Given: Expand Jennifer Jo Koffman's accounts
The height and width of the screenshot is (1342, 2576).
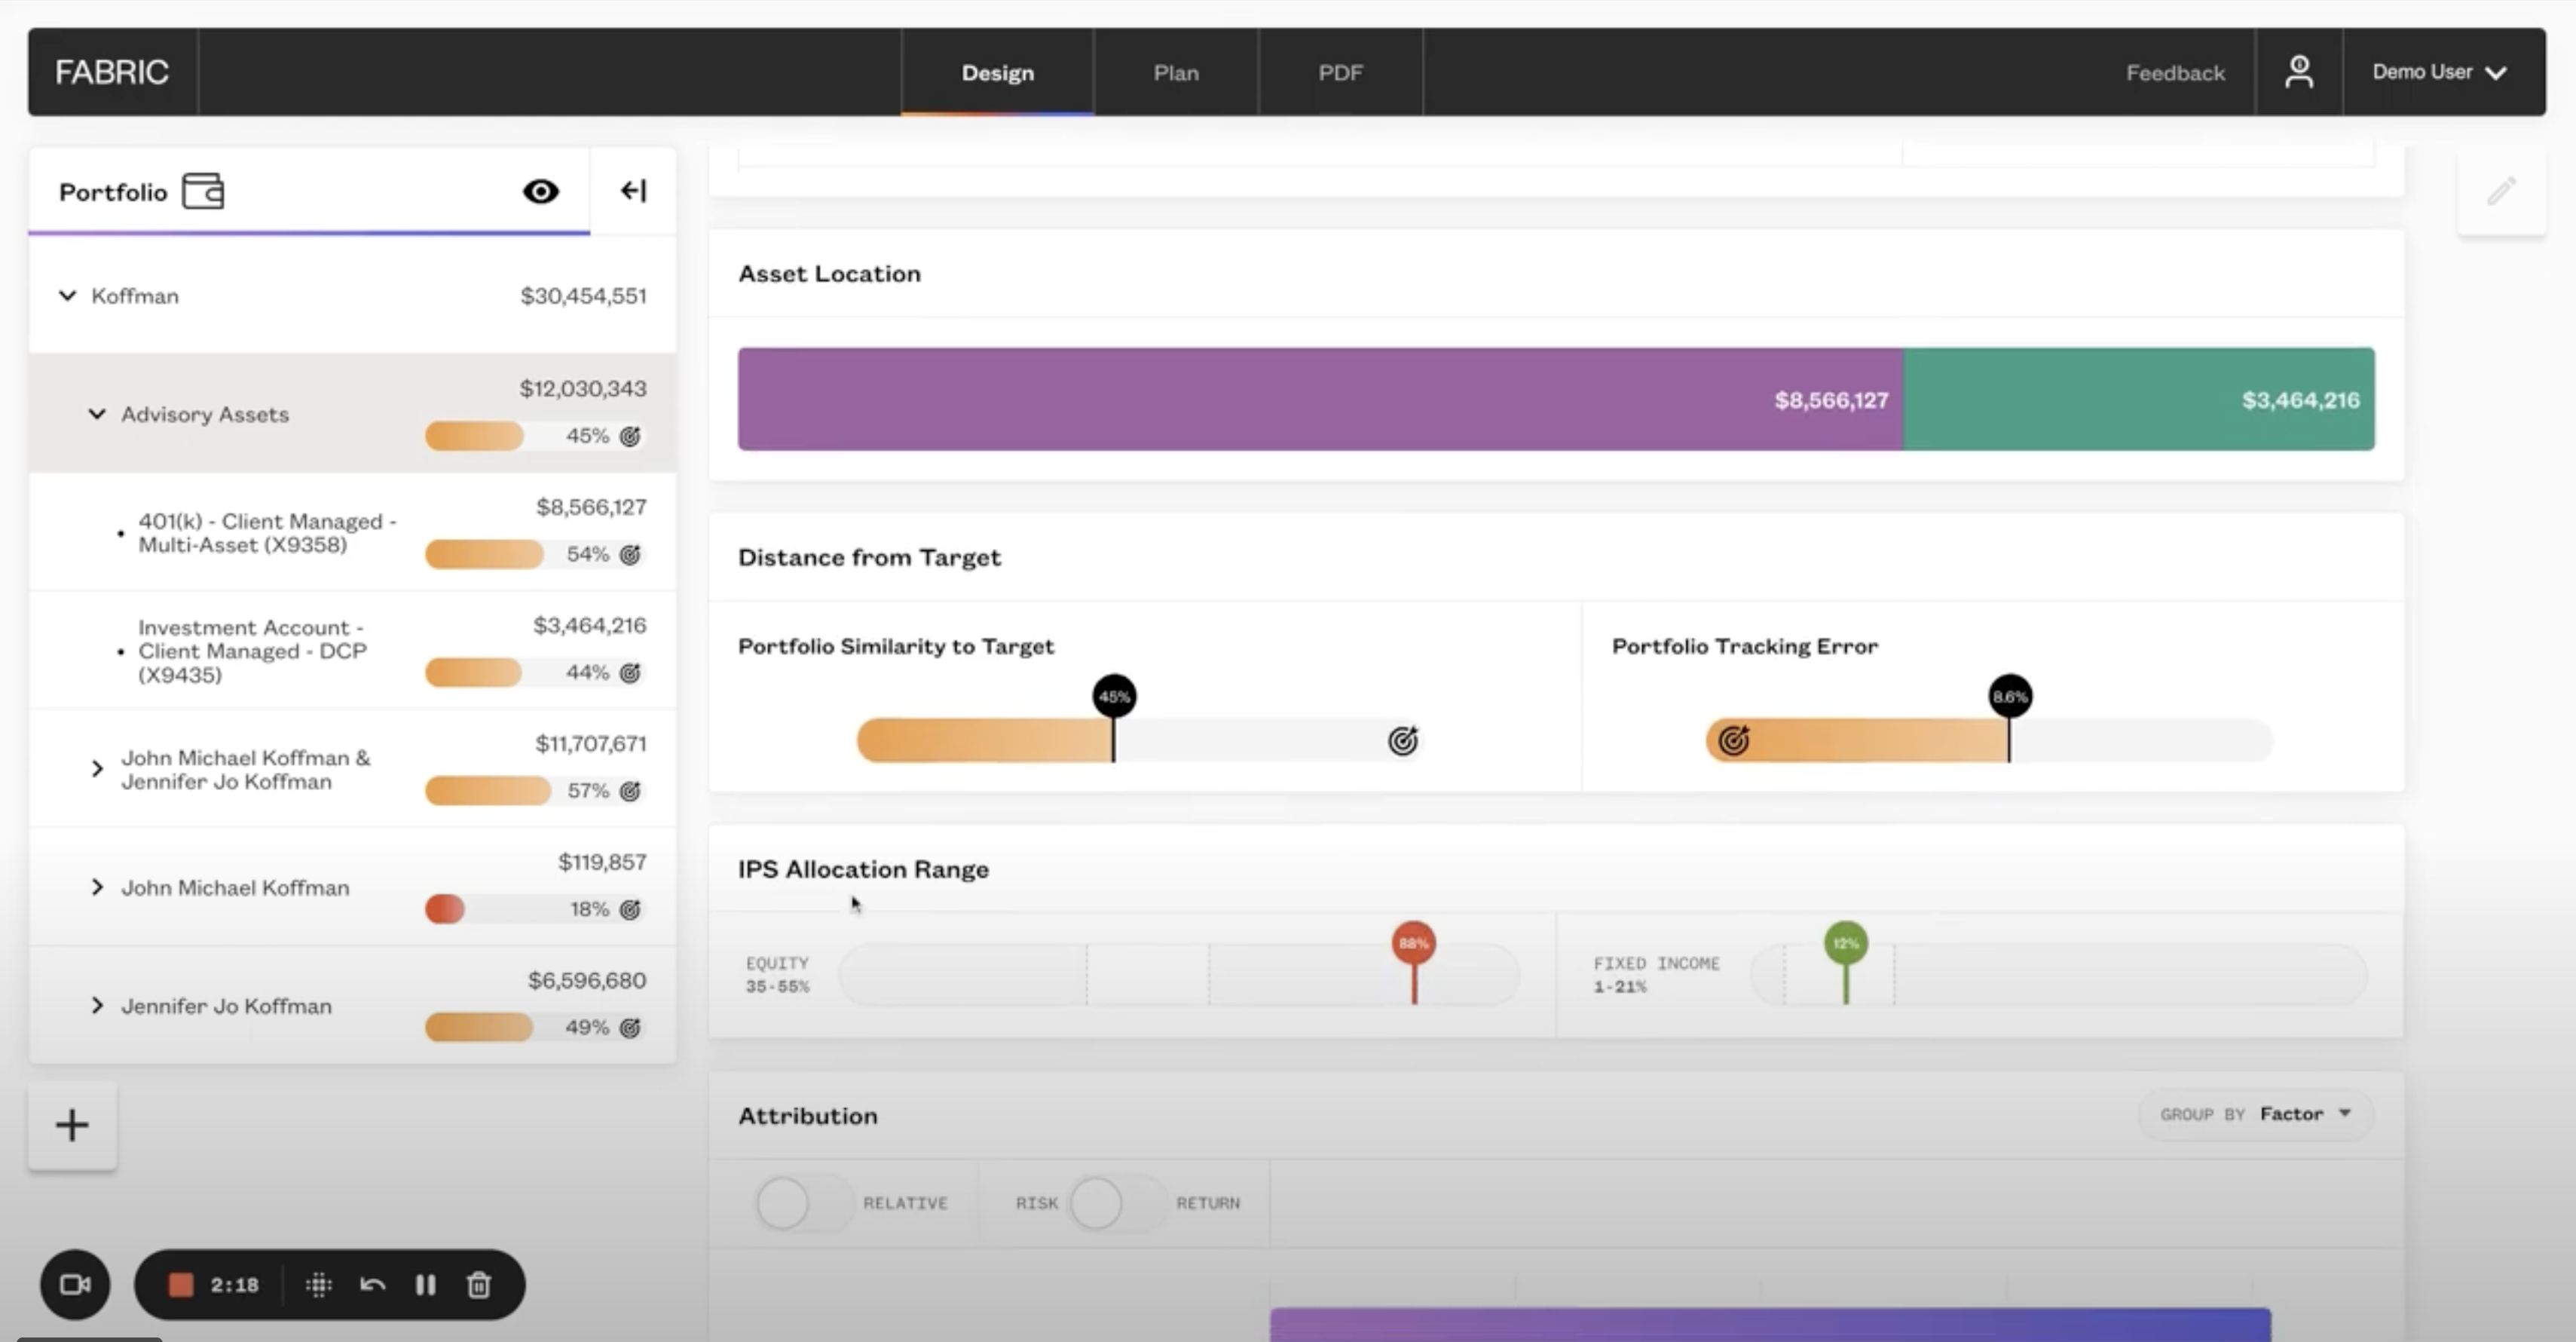Looking at the screenshot, I should [97, 1005].
